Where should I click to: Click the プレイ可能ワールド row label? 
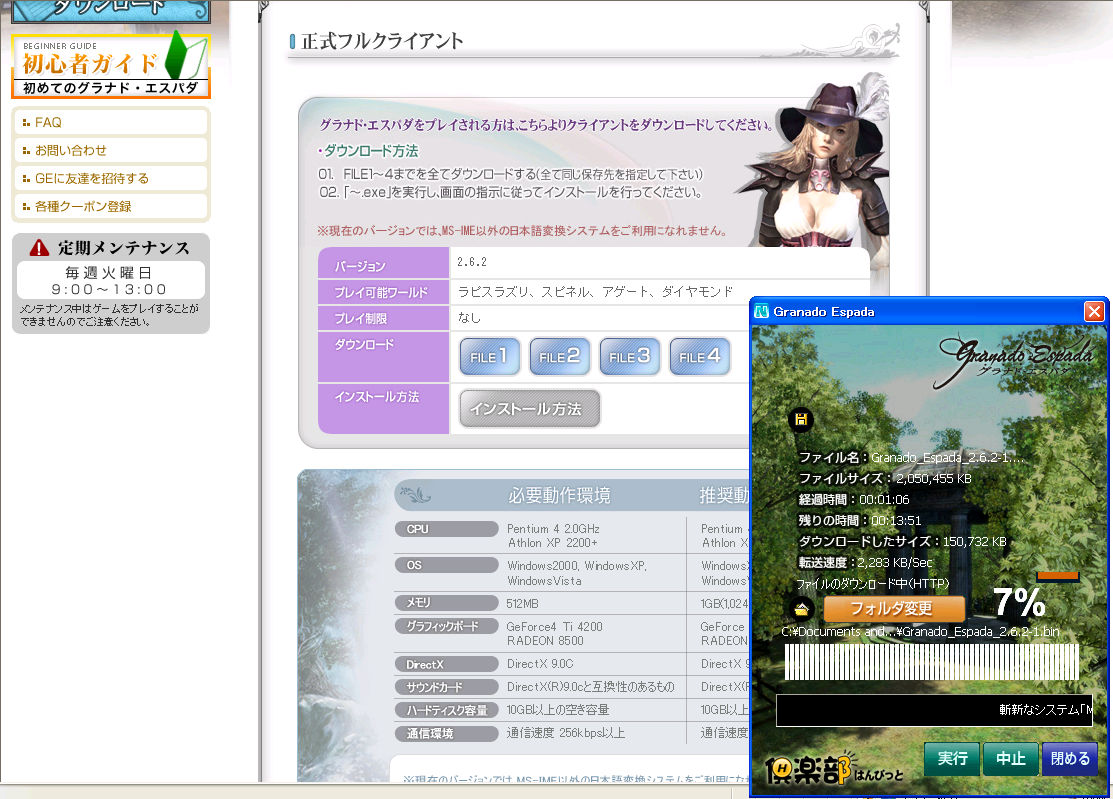(x=383, y=292)
